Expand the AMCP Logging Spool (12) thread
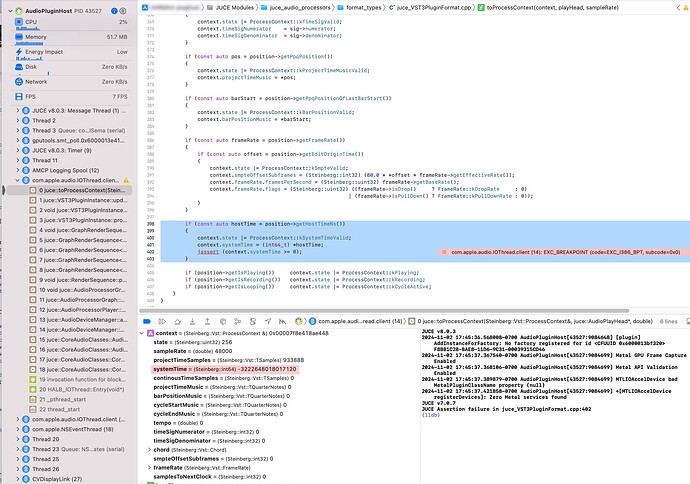Screen dimensions: 690x484 click(18, 170)
